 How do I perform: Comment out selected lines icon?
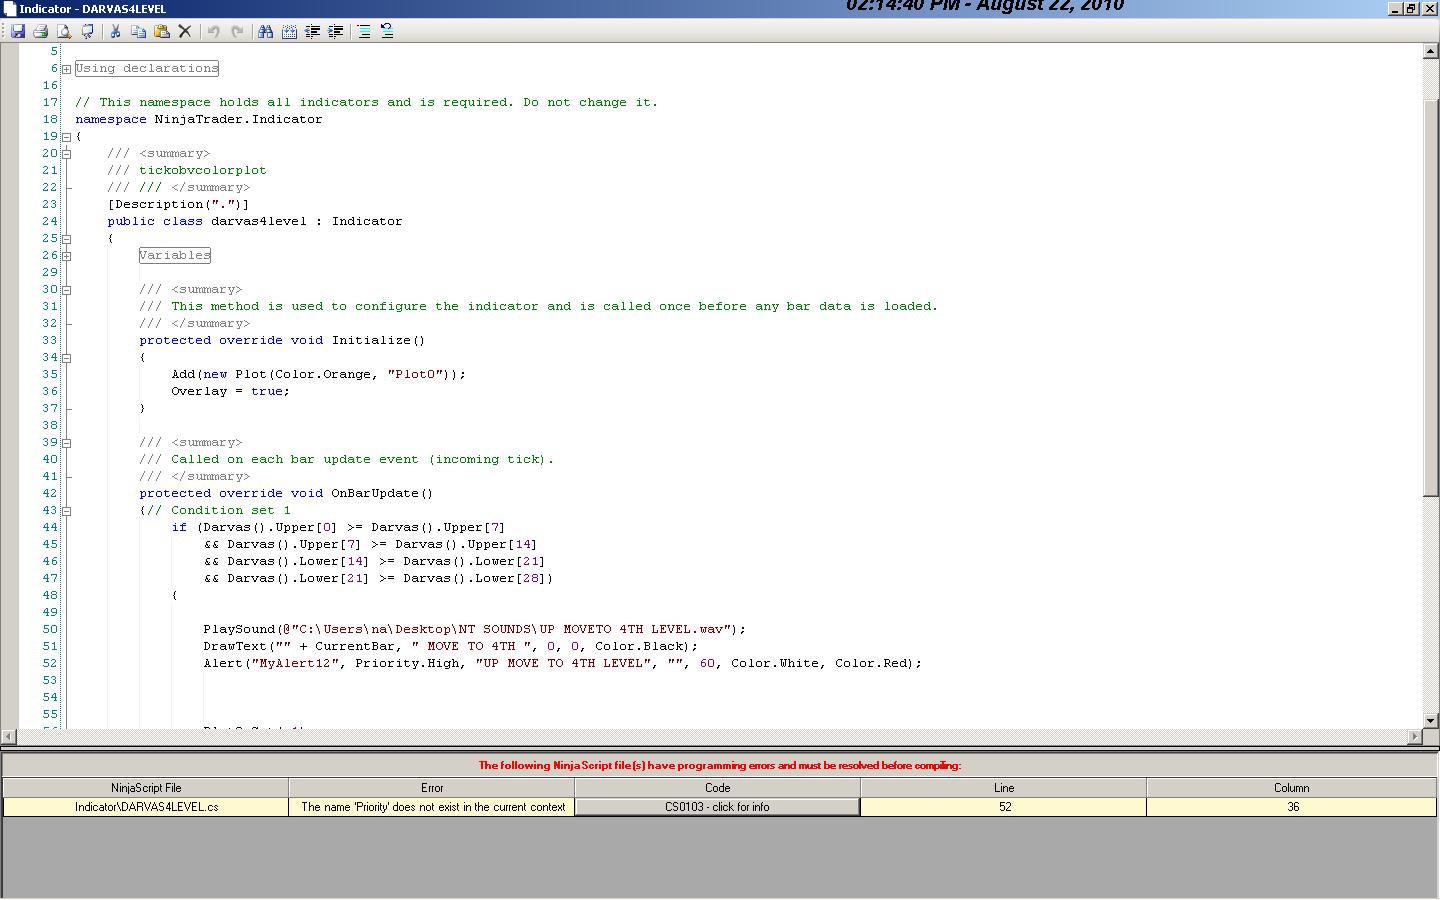364,31
